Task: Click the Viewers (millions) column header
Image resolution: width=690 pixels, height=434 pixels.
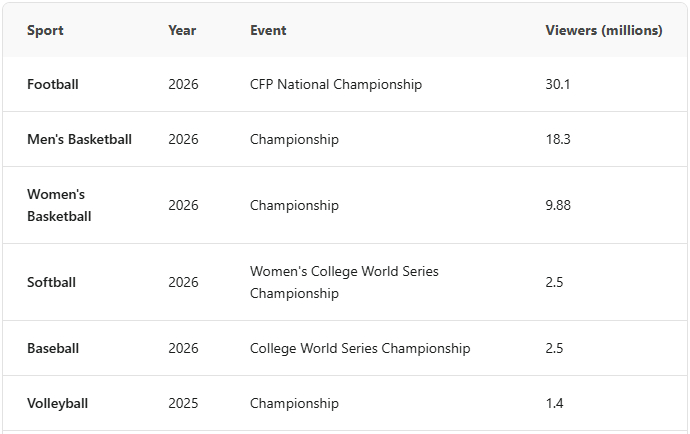Action: coord(604,30)
